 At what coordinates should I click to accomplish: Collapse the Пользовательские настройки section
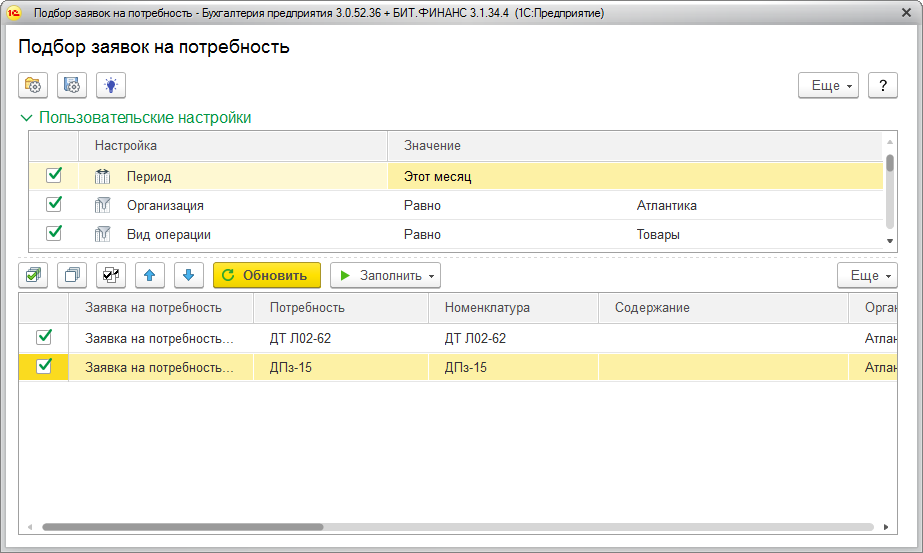click(27, 118)
